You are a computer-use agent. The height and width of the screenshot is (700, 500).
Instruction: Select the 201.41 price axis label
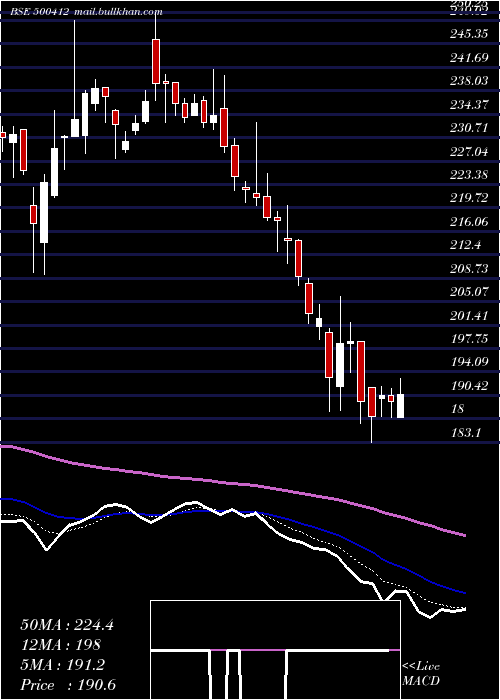[x=468, y=316]
